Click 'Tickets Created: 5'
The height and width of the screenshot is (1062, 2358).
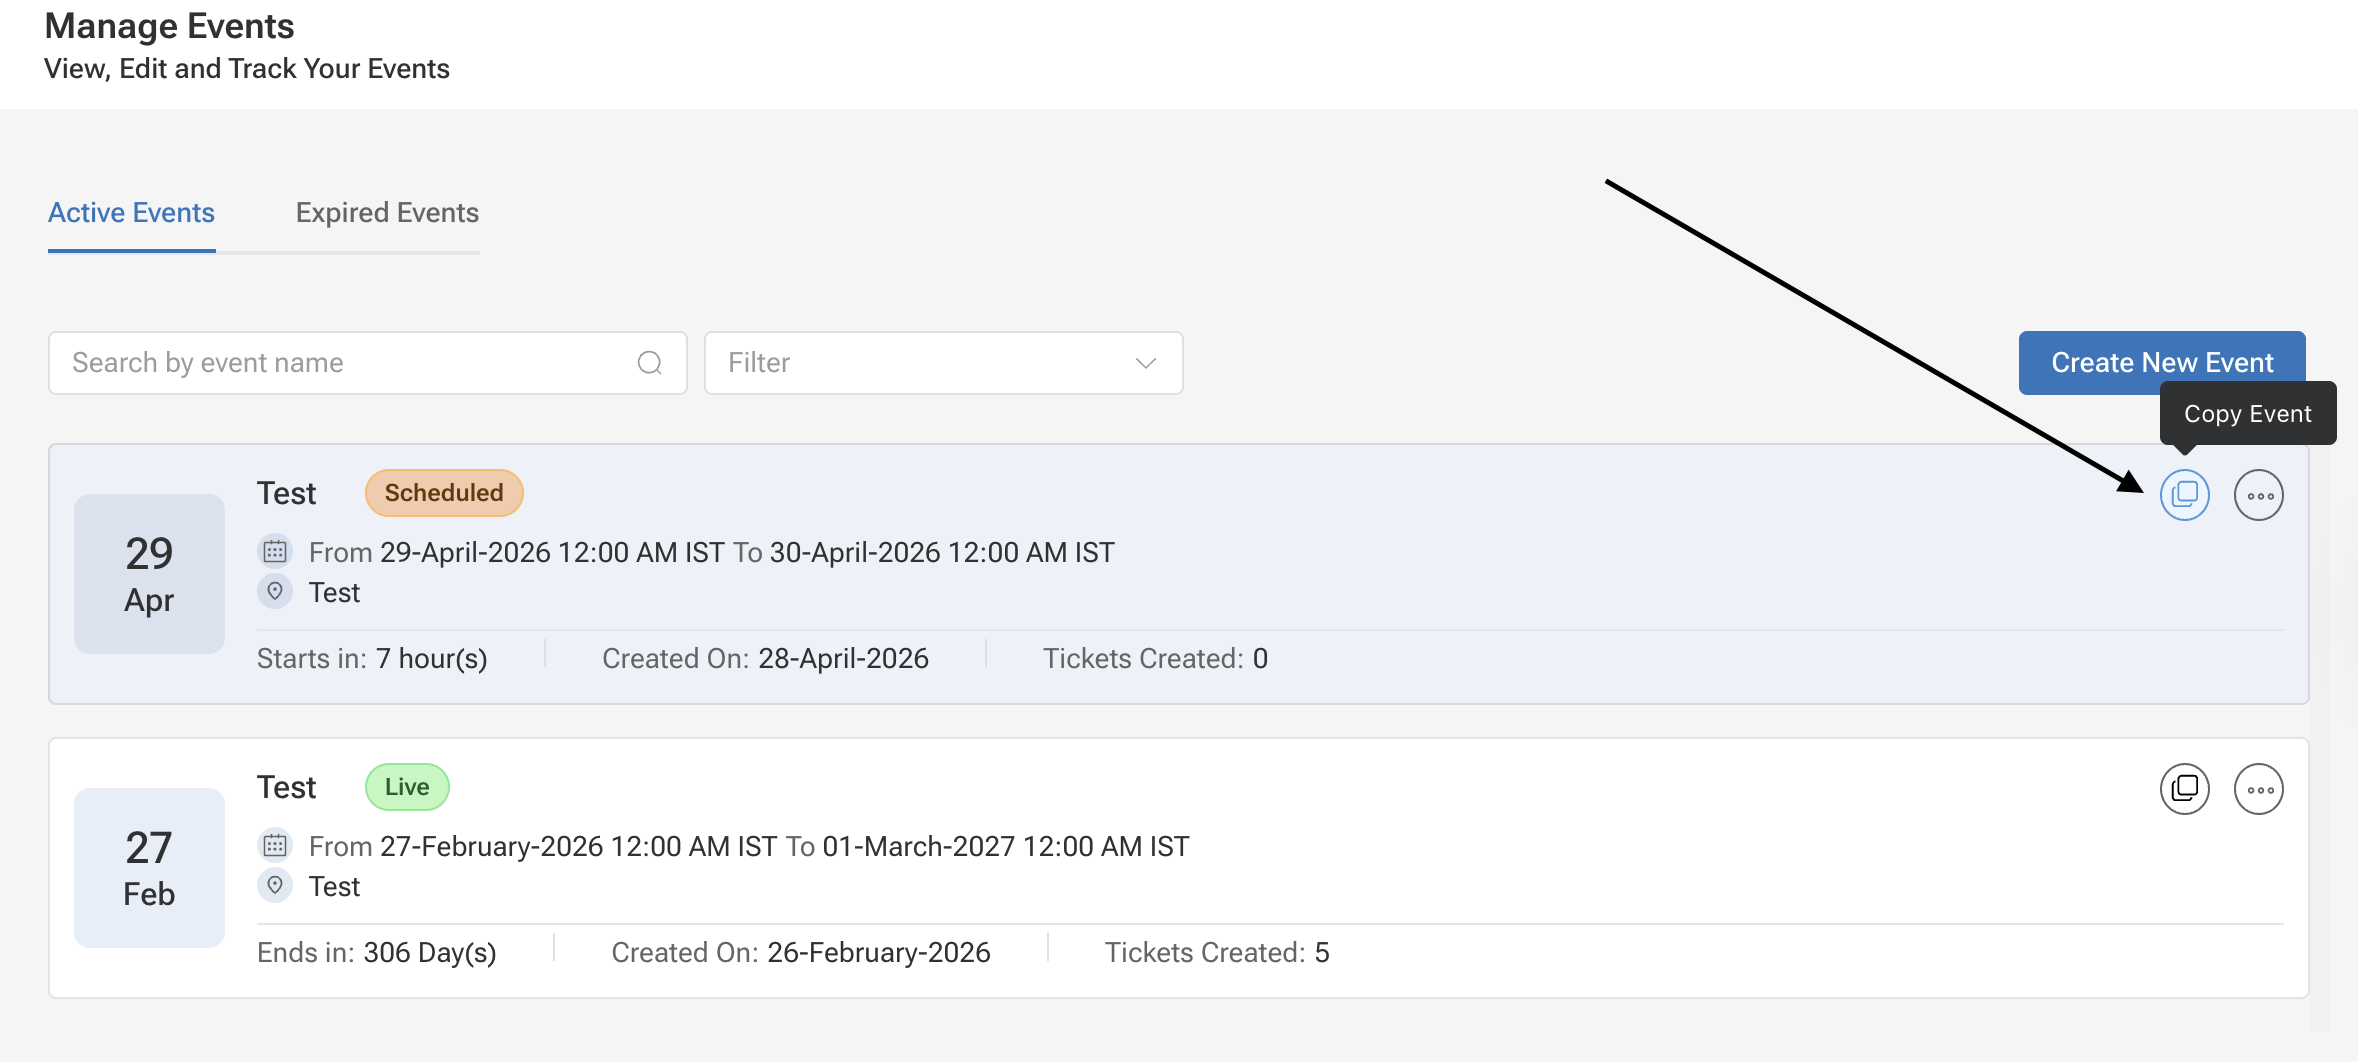pos(1217,952)
